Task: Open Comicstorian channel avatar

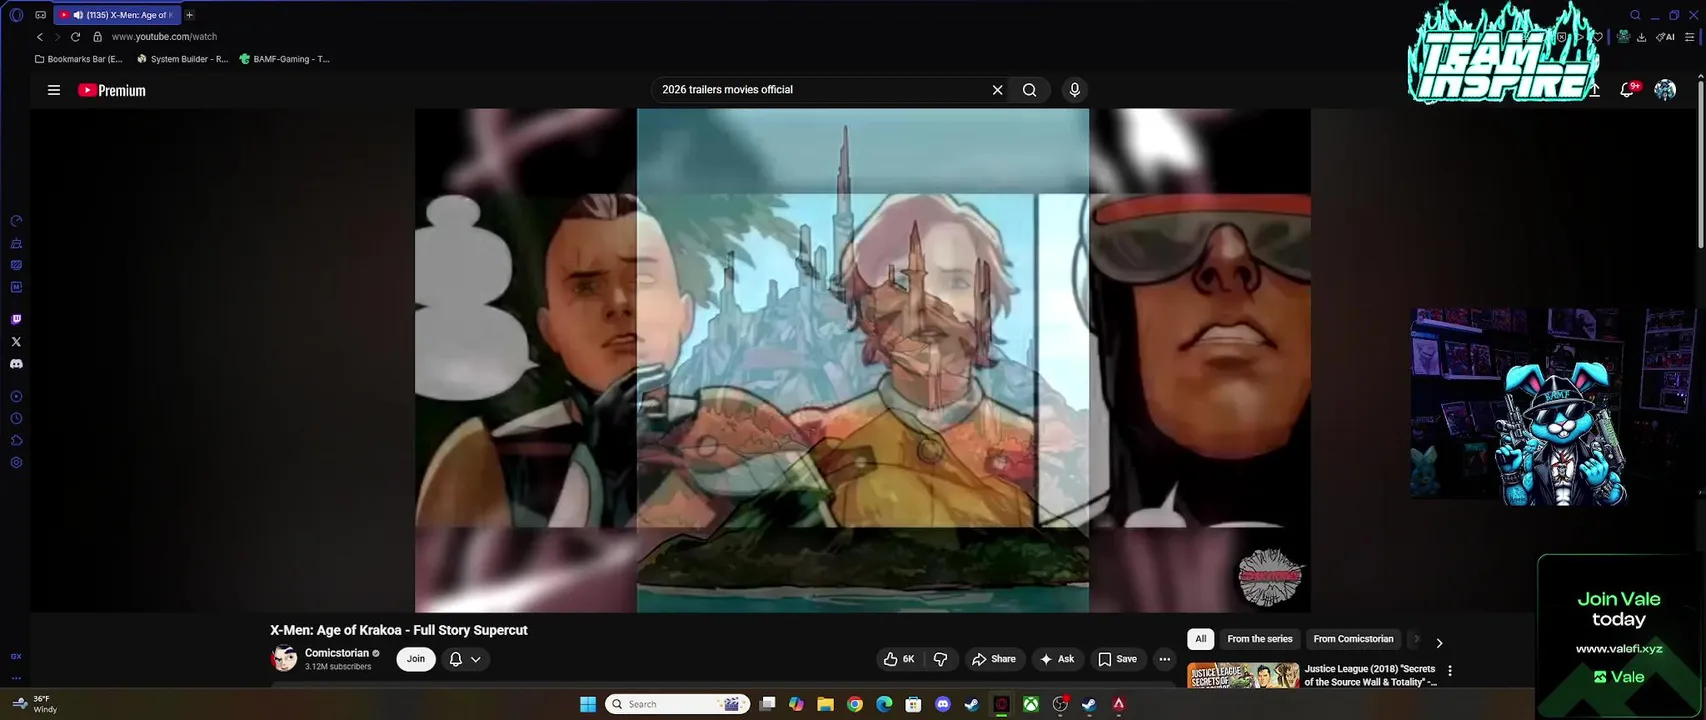Action: [284, 659]
